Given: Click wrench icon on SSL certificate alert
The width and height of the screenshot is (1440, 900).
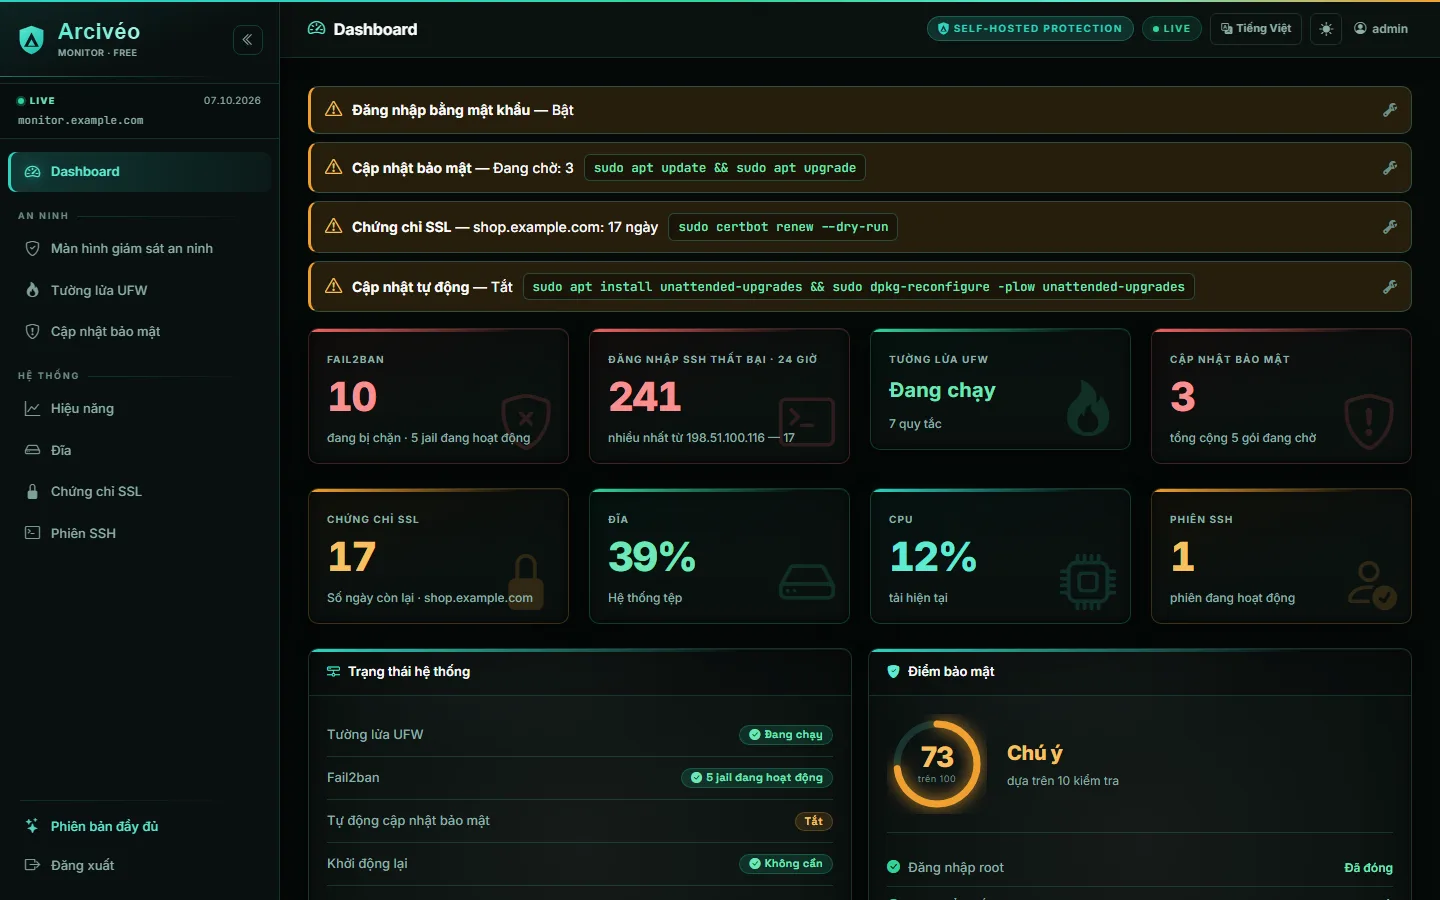Looking at the screenshot, I should click(x=1390, y=227).
